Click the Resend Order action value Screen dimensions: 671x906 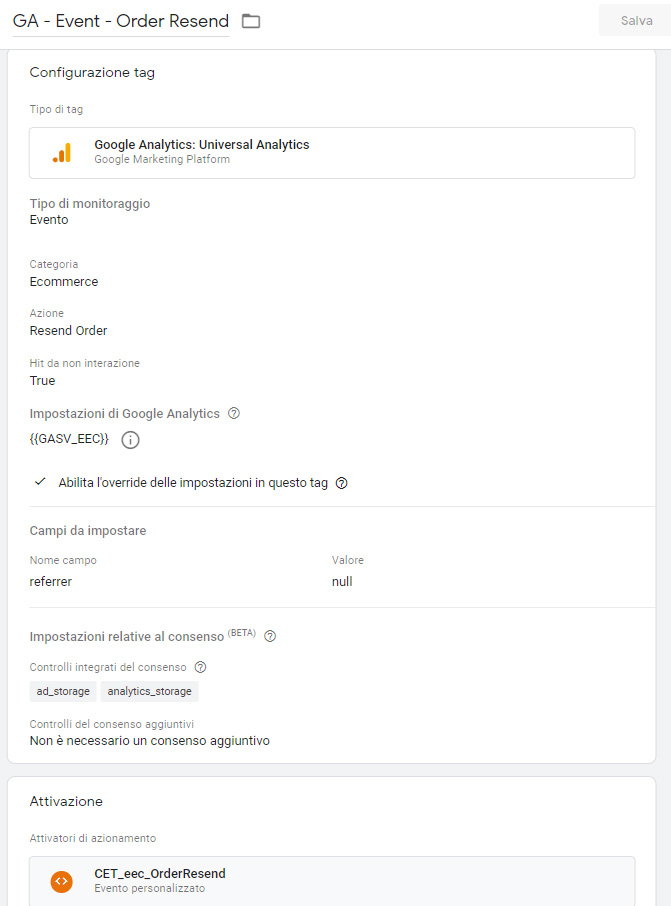69,331
